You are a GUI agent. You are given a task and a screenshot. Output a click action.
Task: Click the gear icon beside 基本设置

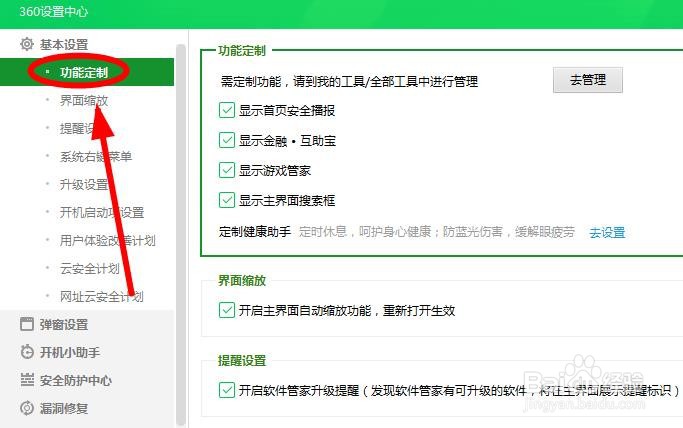[x=27, y=44]
